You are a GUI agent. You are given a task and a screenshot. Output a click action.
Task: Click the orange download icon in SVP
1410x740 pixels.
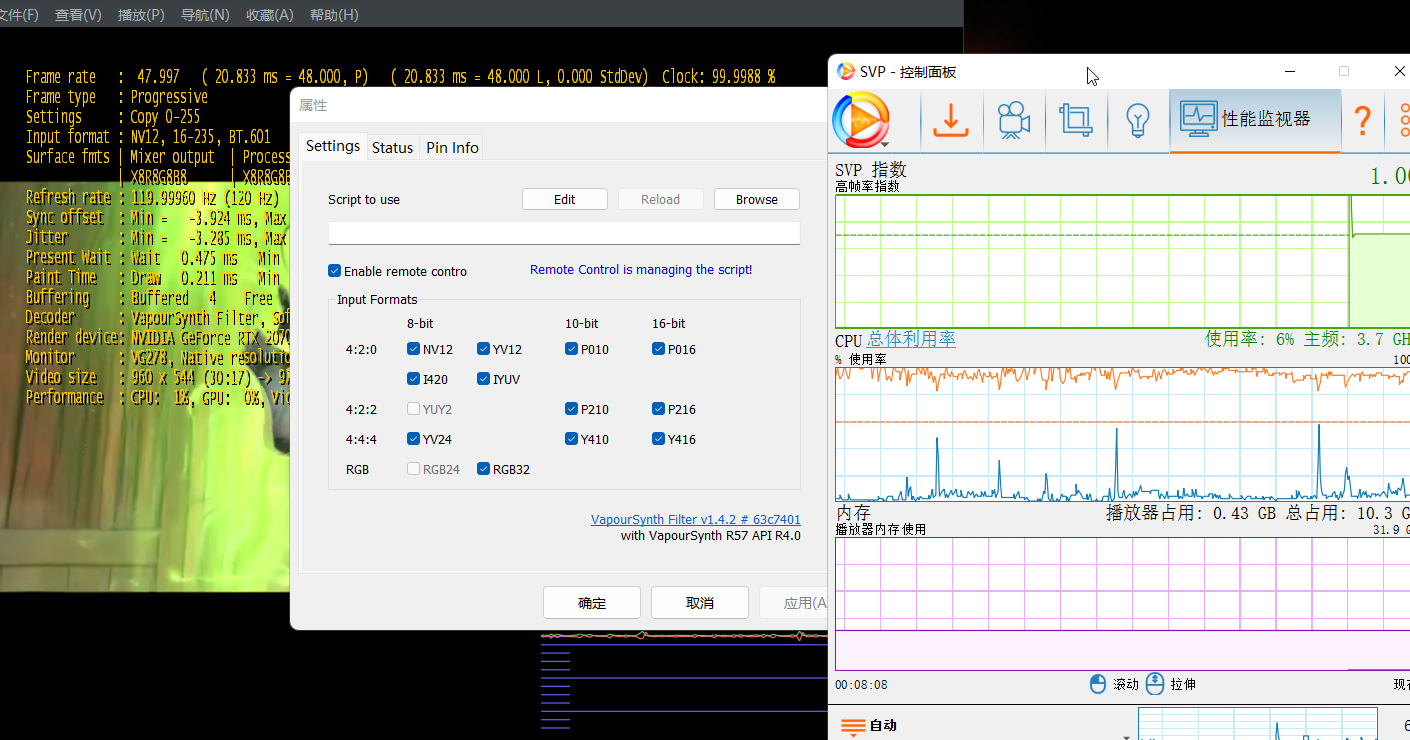point(951,121)
